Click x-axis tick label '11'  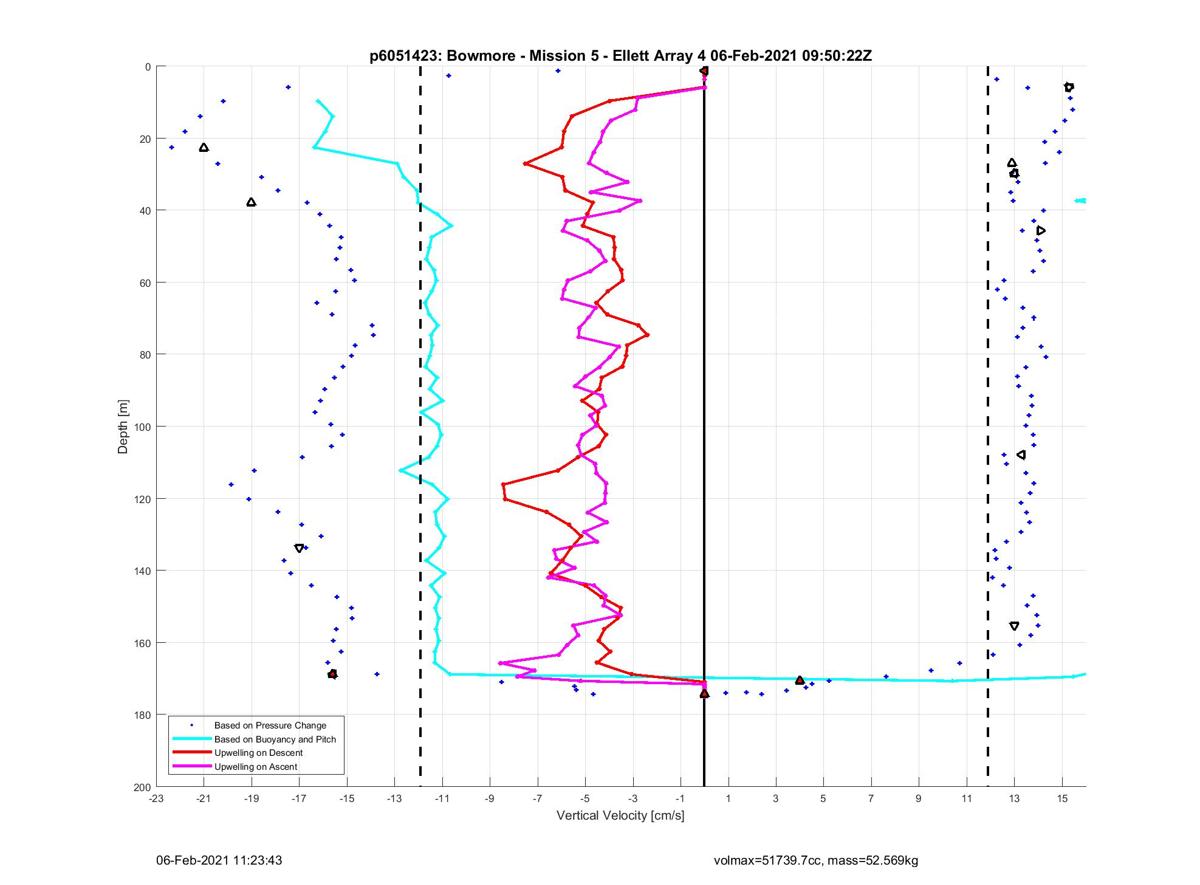tap(966, 798)
